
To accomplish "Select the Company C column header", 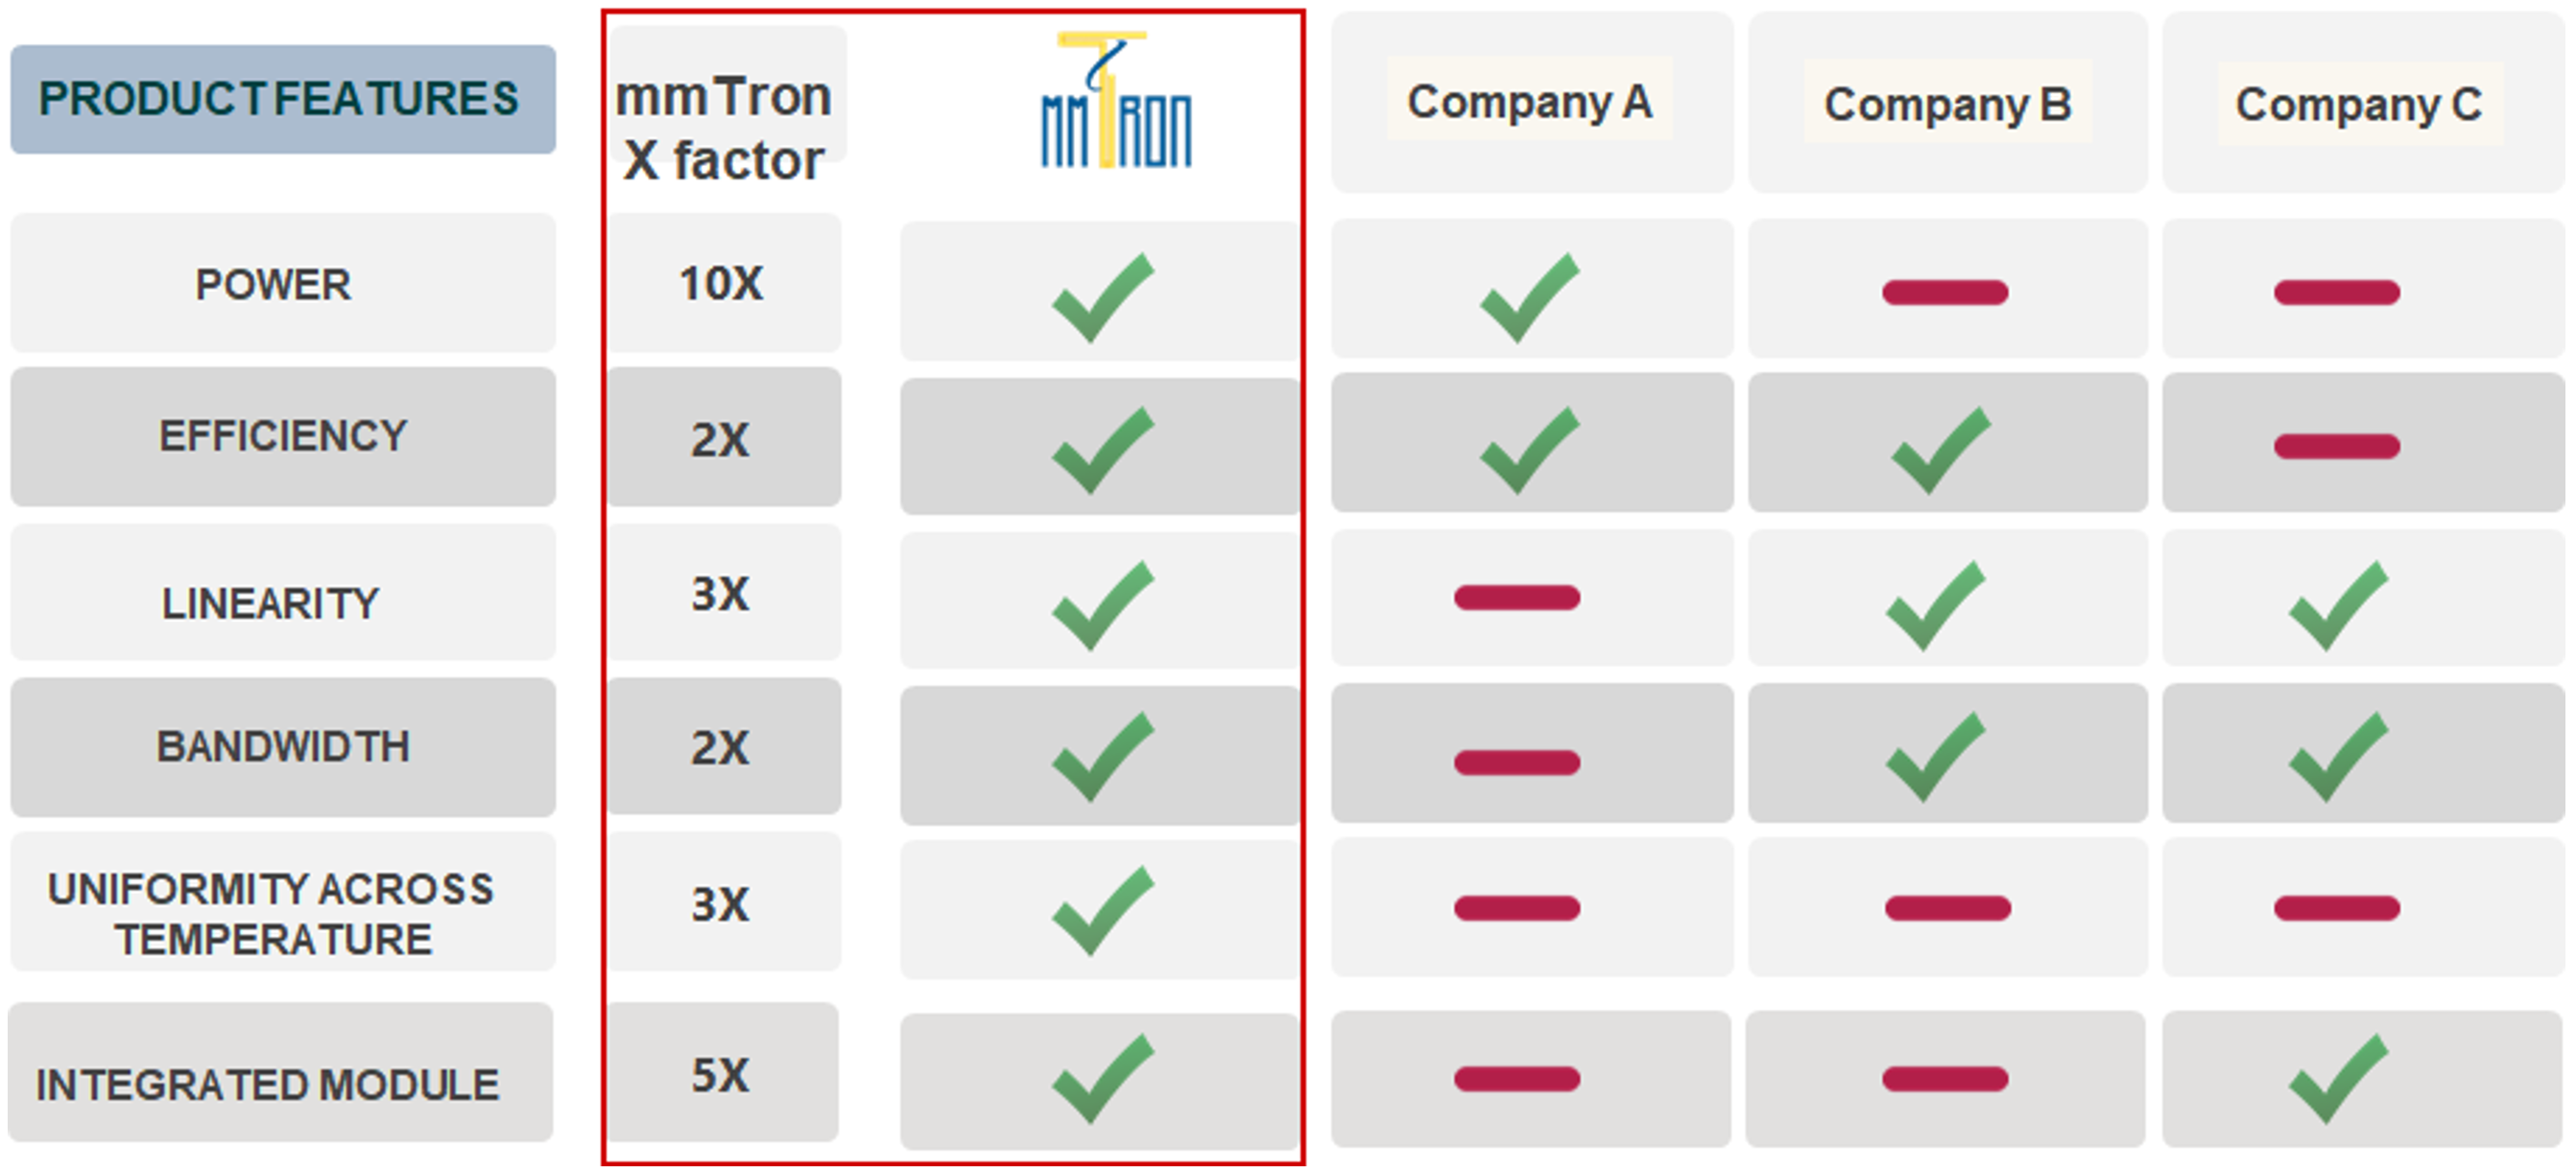I will (2360, 104).
